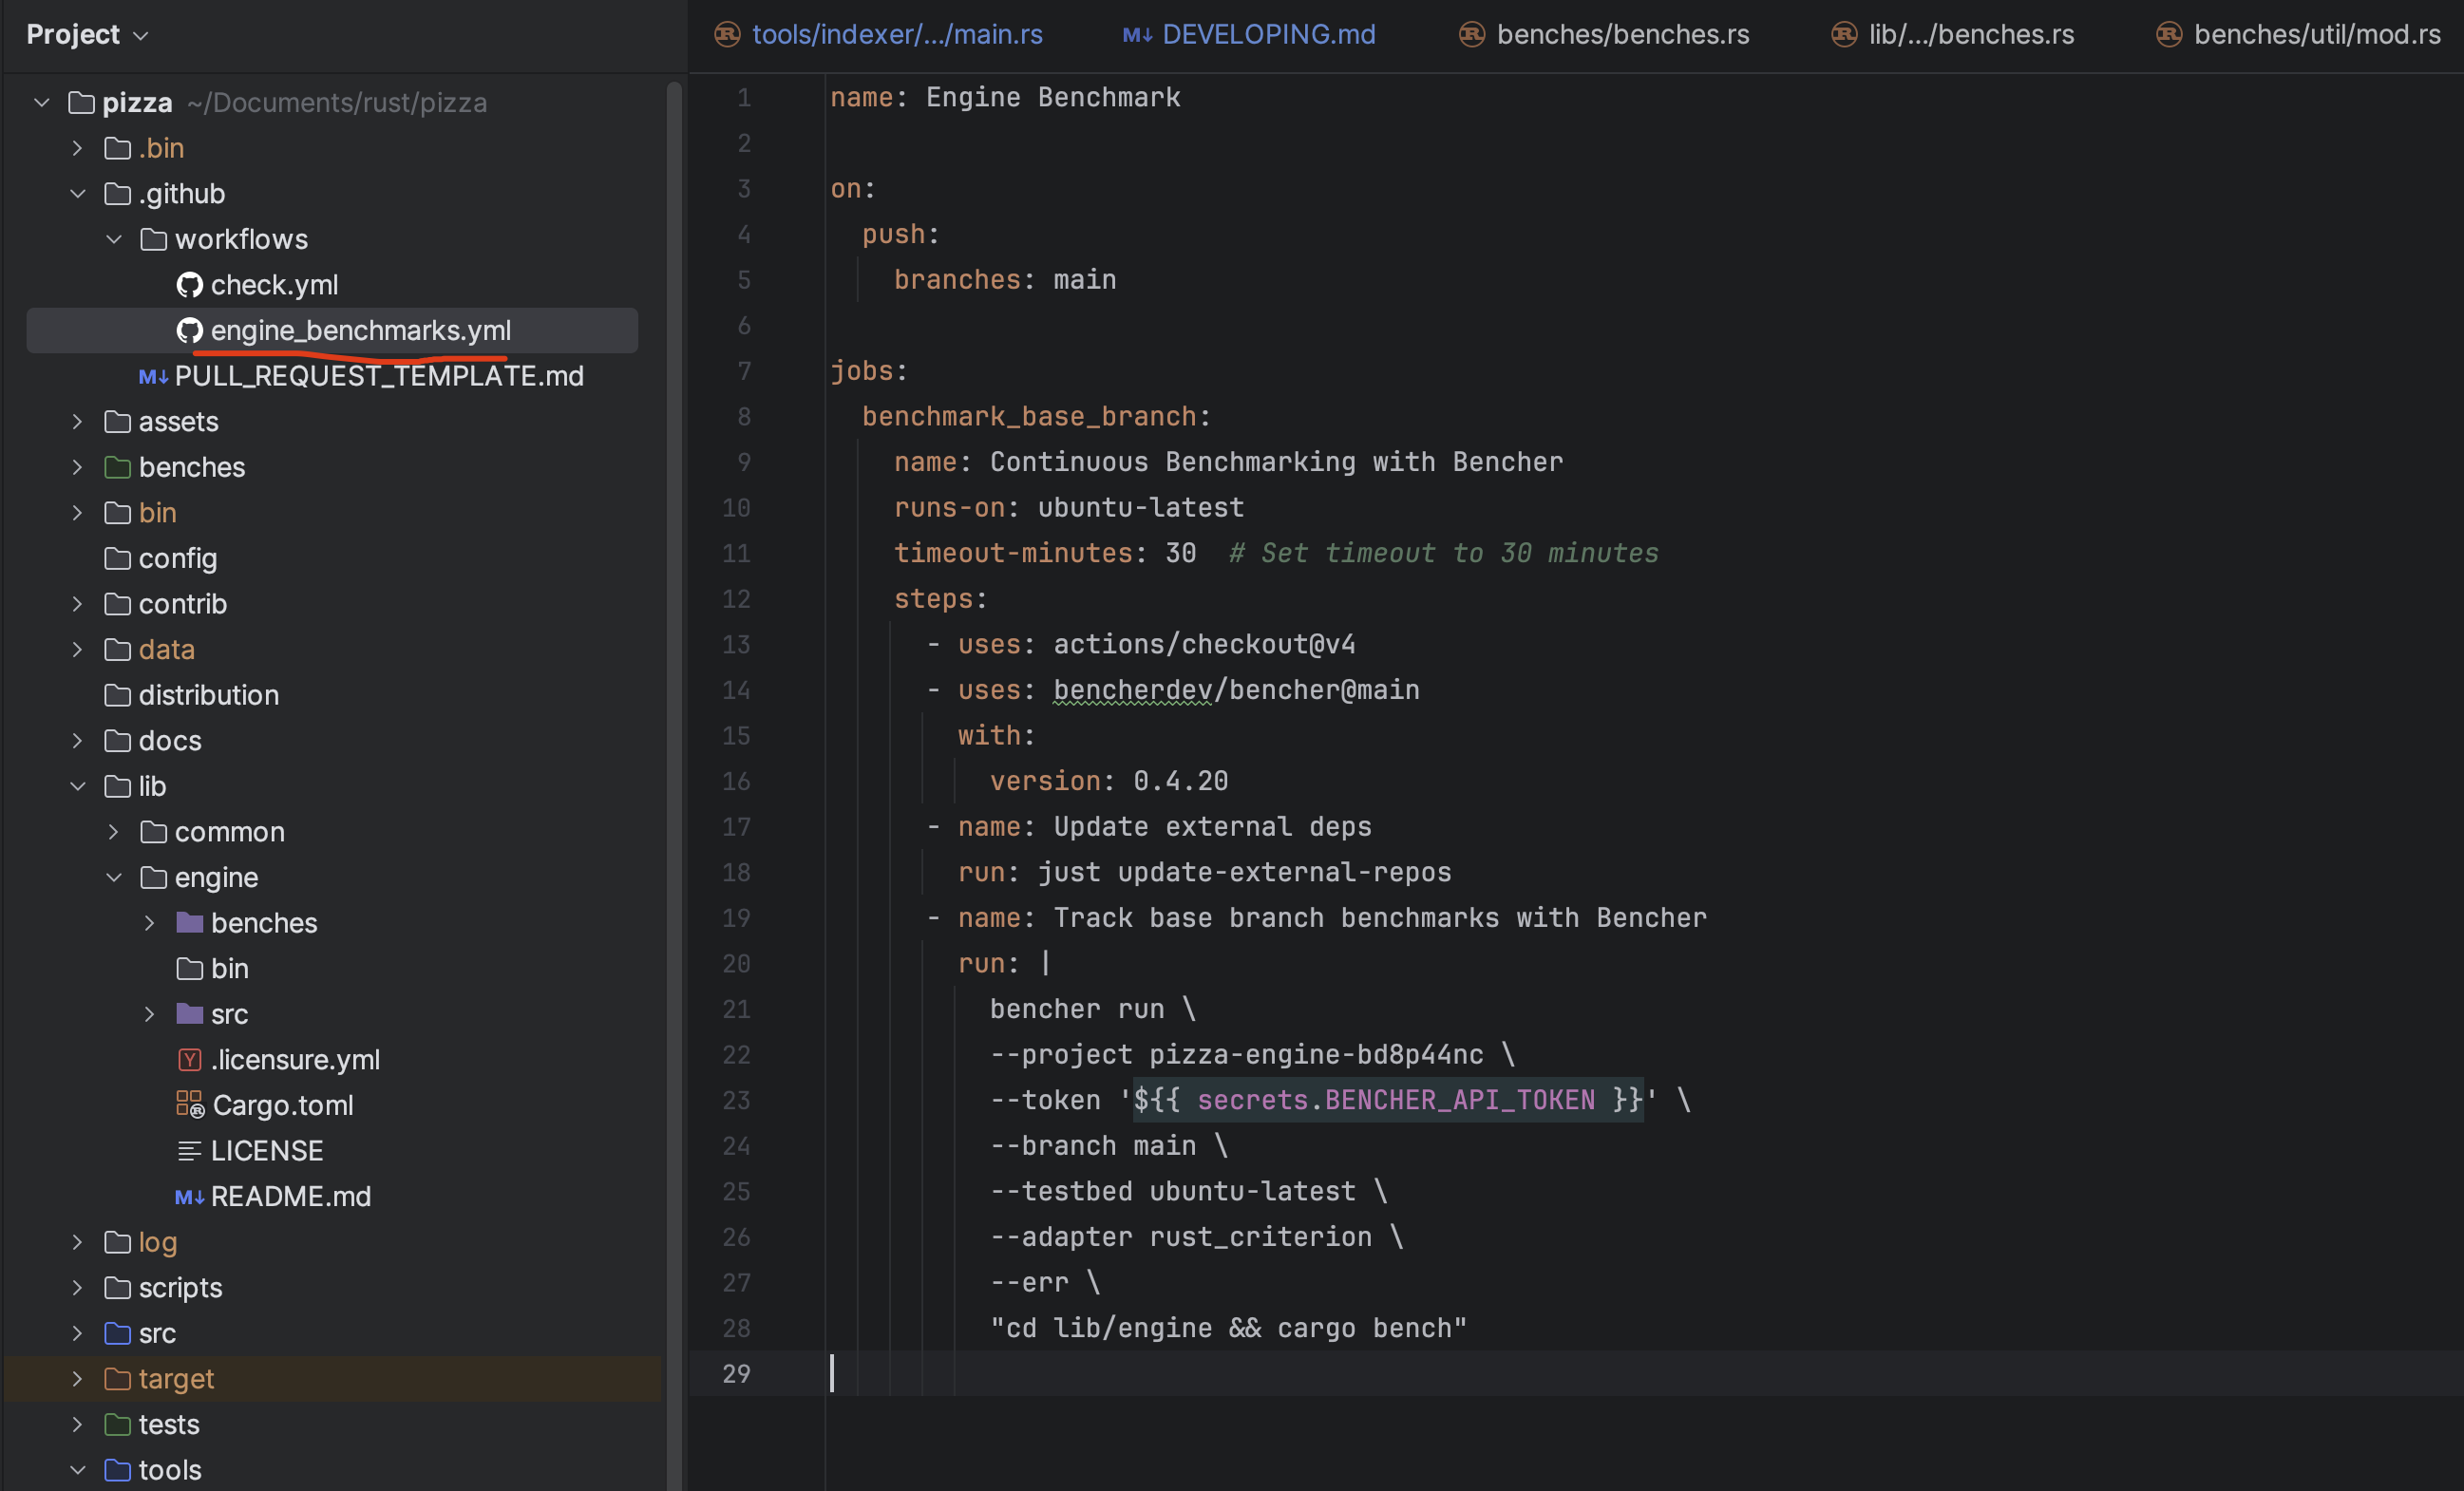Screen dimensions: 2464x1491
Task: Click the purple src folder icon under engine
Action: [189, 1014]
